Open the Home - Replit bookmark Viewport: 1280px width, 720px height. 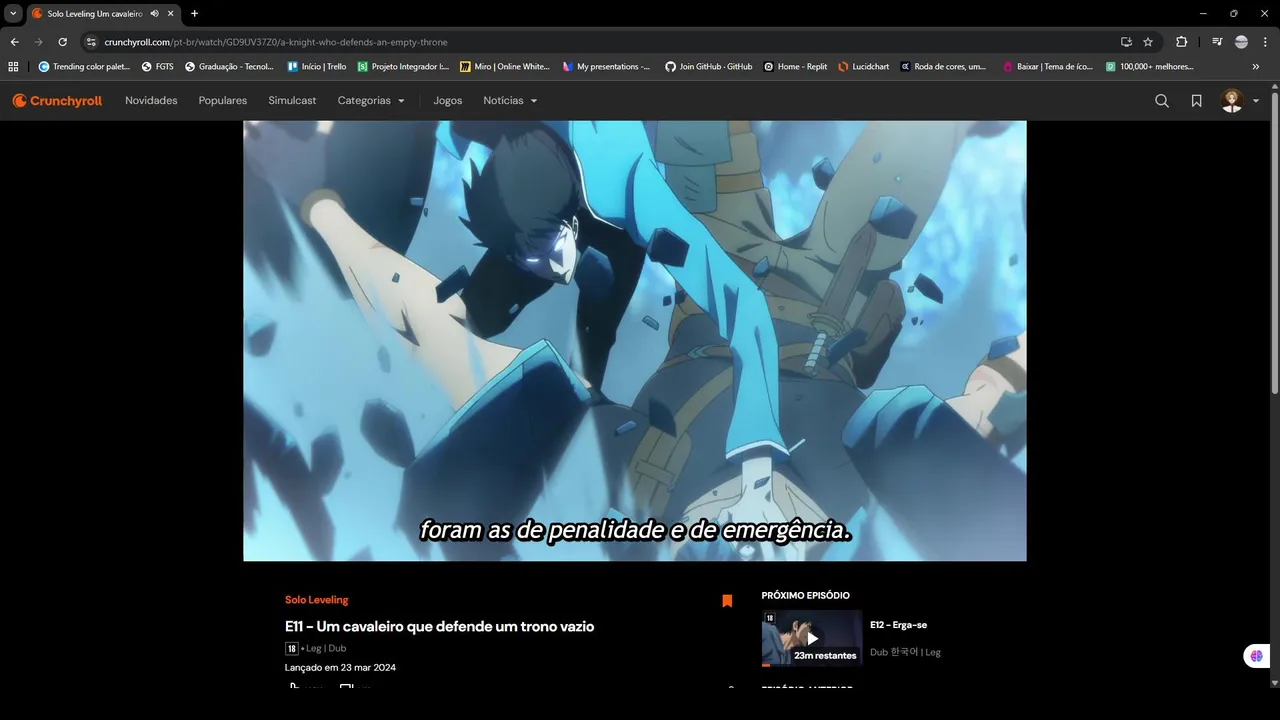pos(796,67)
